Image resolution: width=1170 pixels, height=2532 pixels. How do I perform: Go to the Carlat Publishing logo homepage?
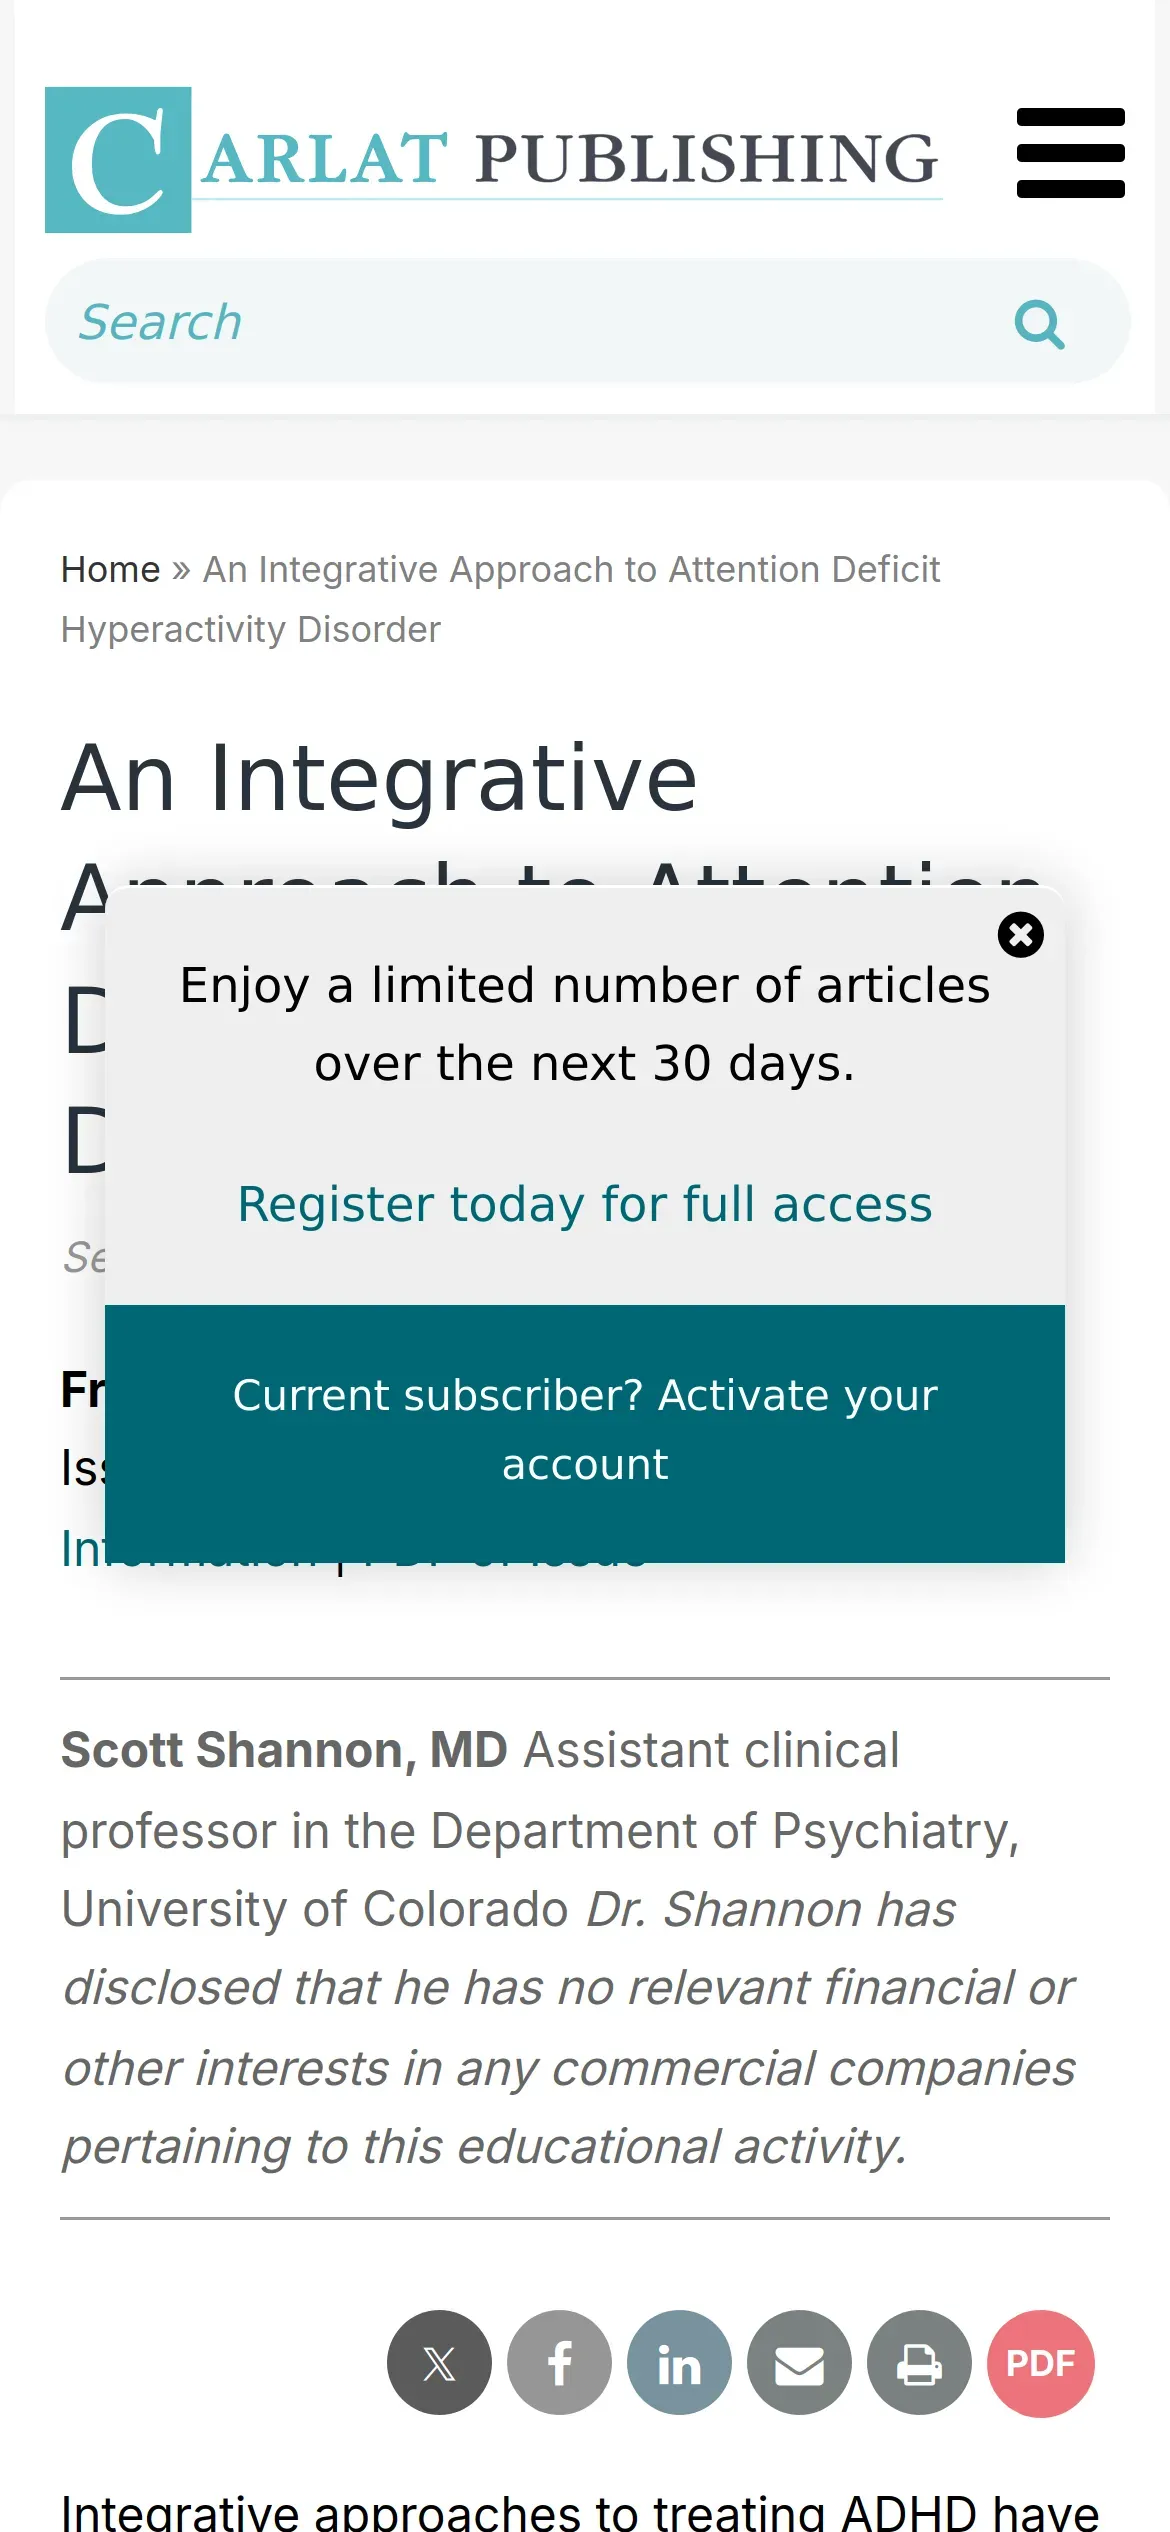pos(493,160)
